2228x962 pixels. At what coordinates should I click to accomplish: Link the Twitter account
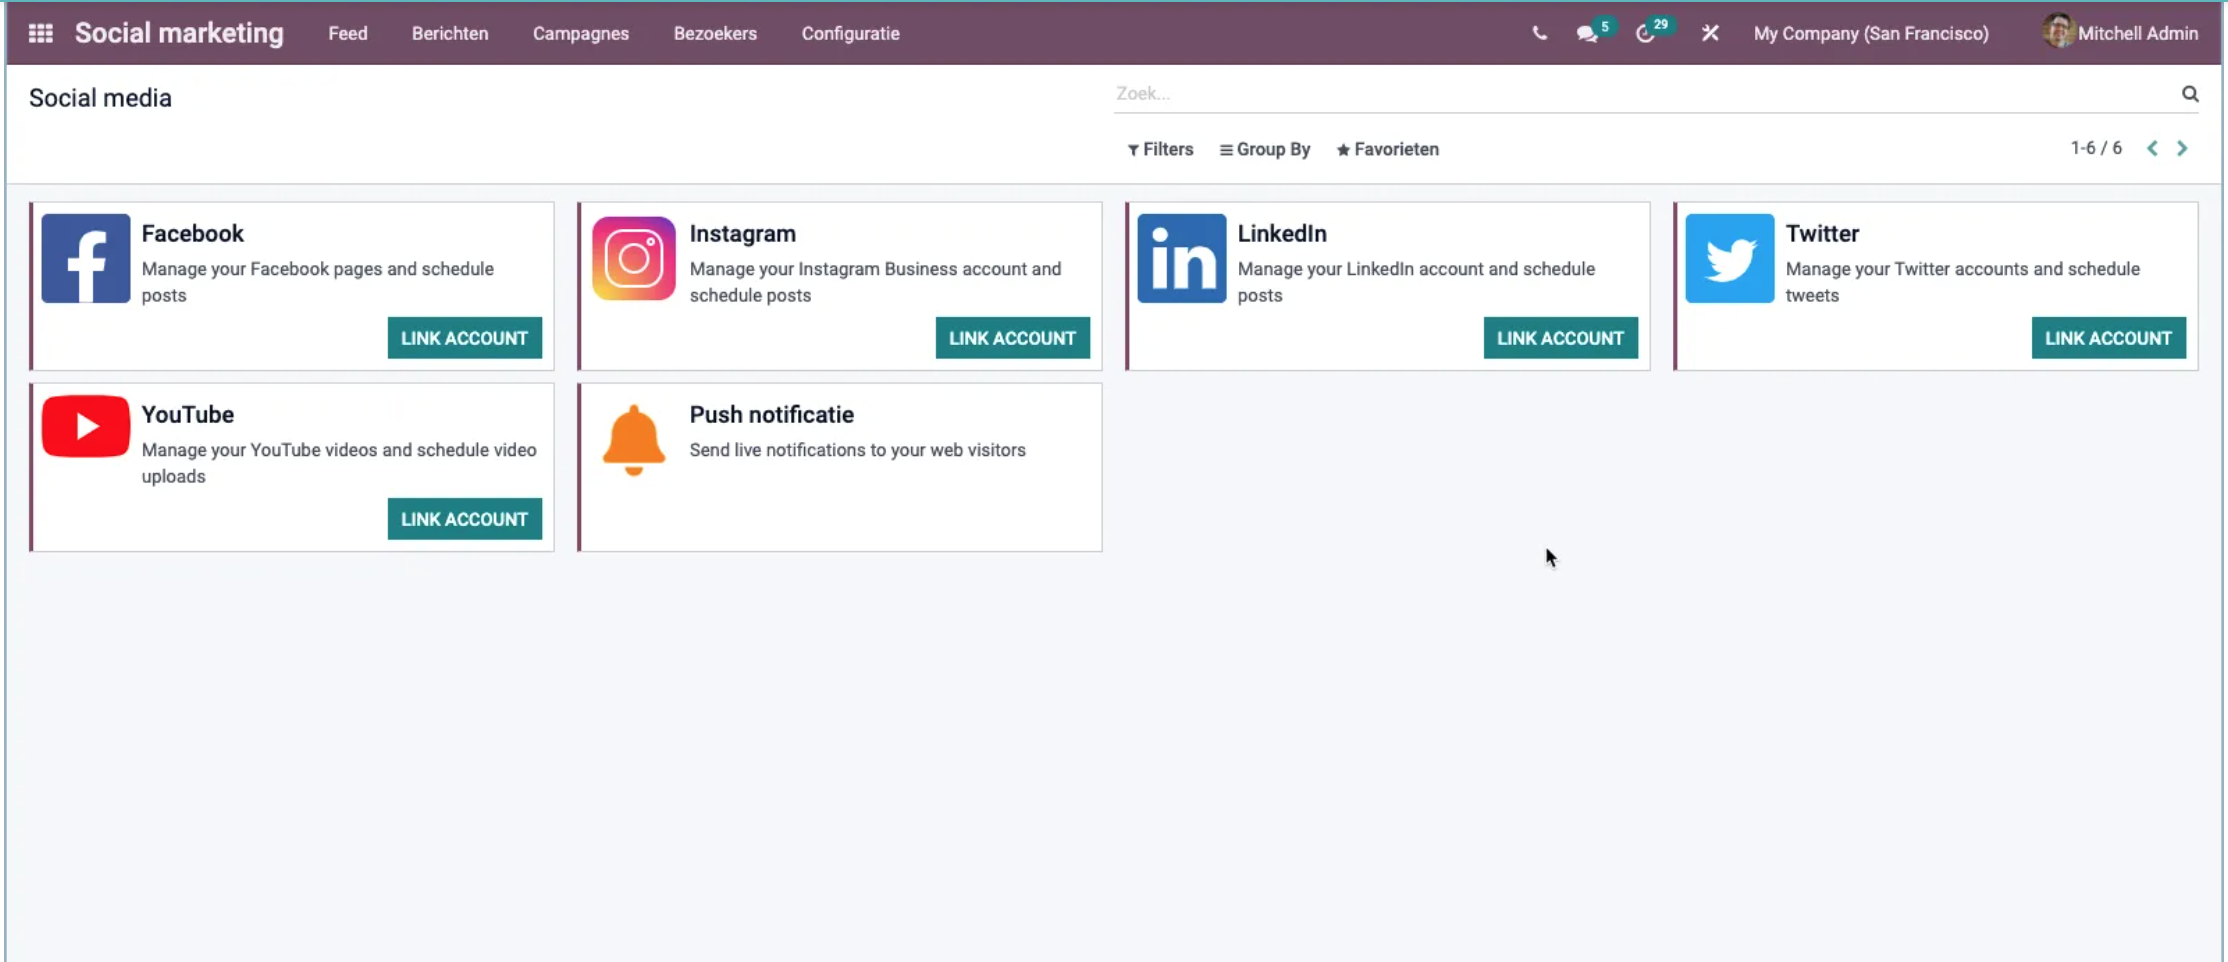(2108, 337)
